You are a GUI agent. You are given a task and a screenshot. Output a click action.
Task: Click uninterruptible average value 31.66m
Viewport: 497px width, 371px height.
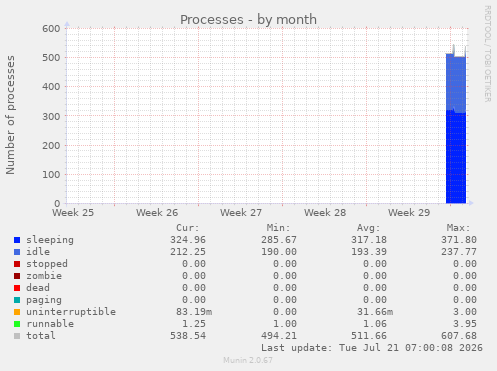(x=375, y=312)
